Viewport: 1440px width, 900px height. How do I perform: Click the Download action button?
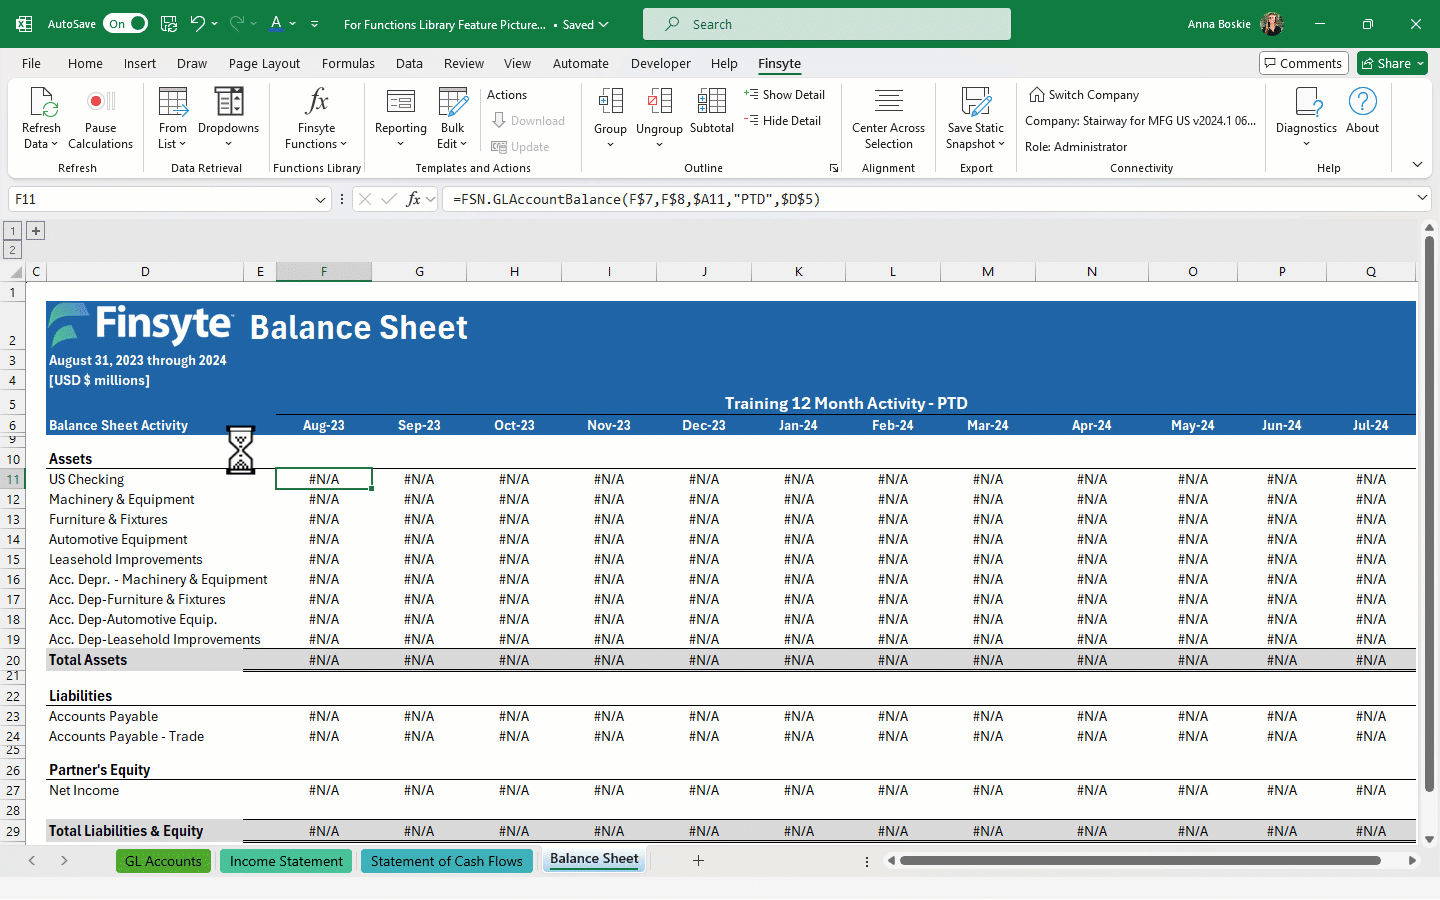pos(528,121)
